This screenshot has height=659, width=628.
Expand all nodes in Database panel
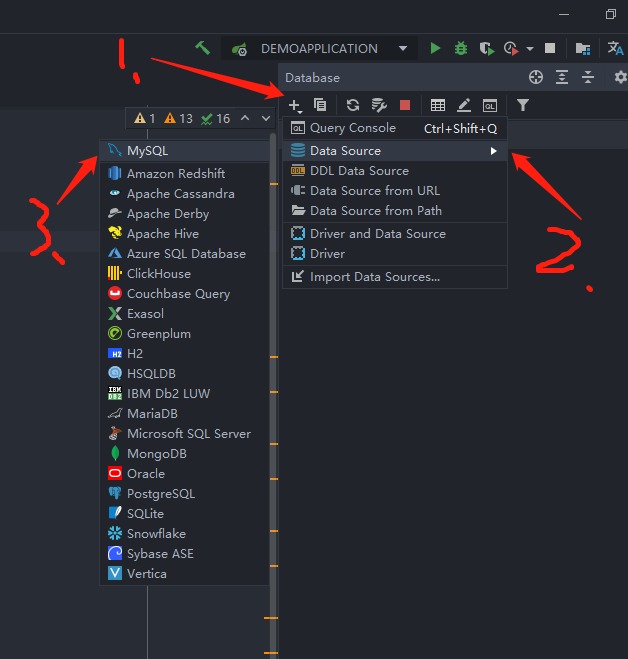(x=562, y=77)
